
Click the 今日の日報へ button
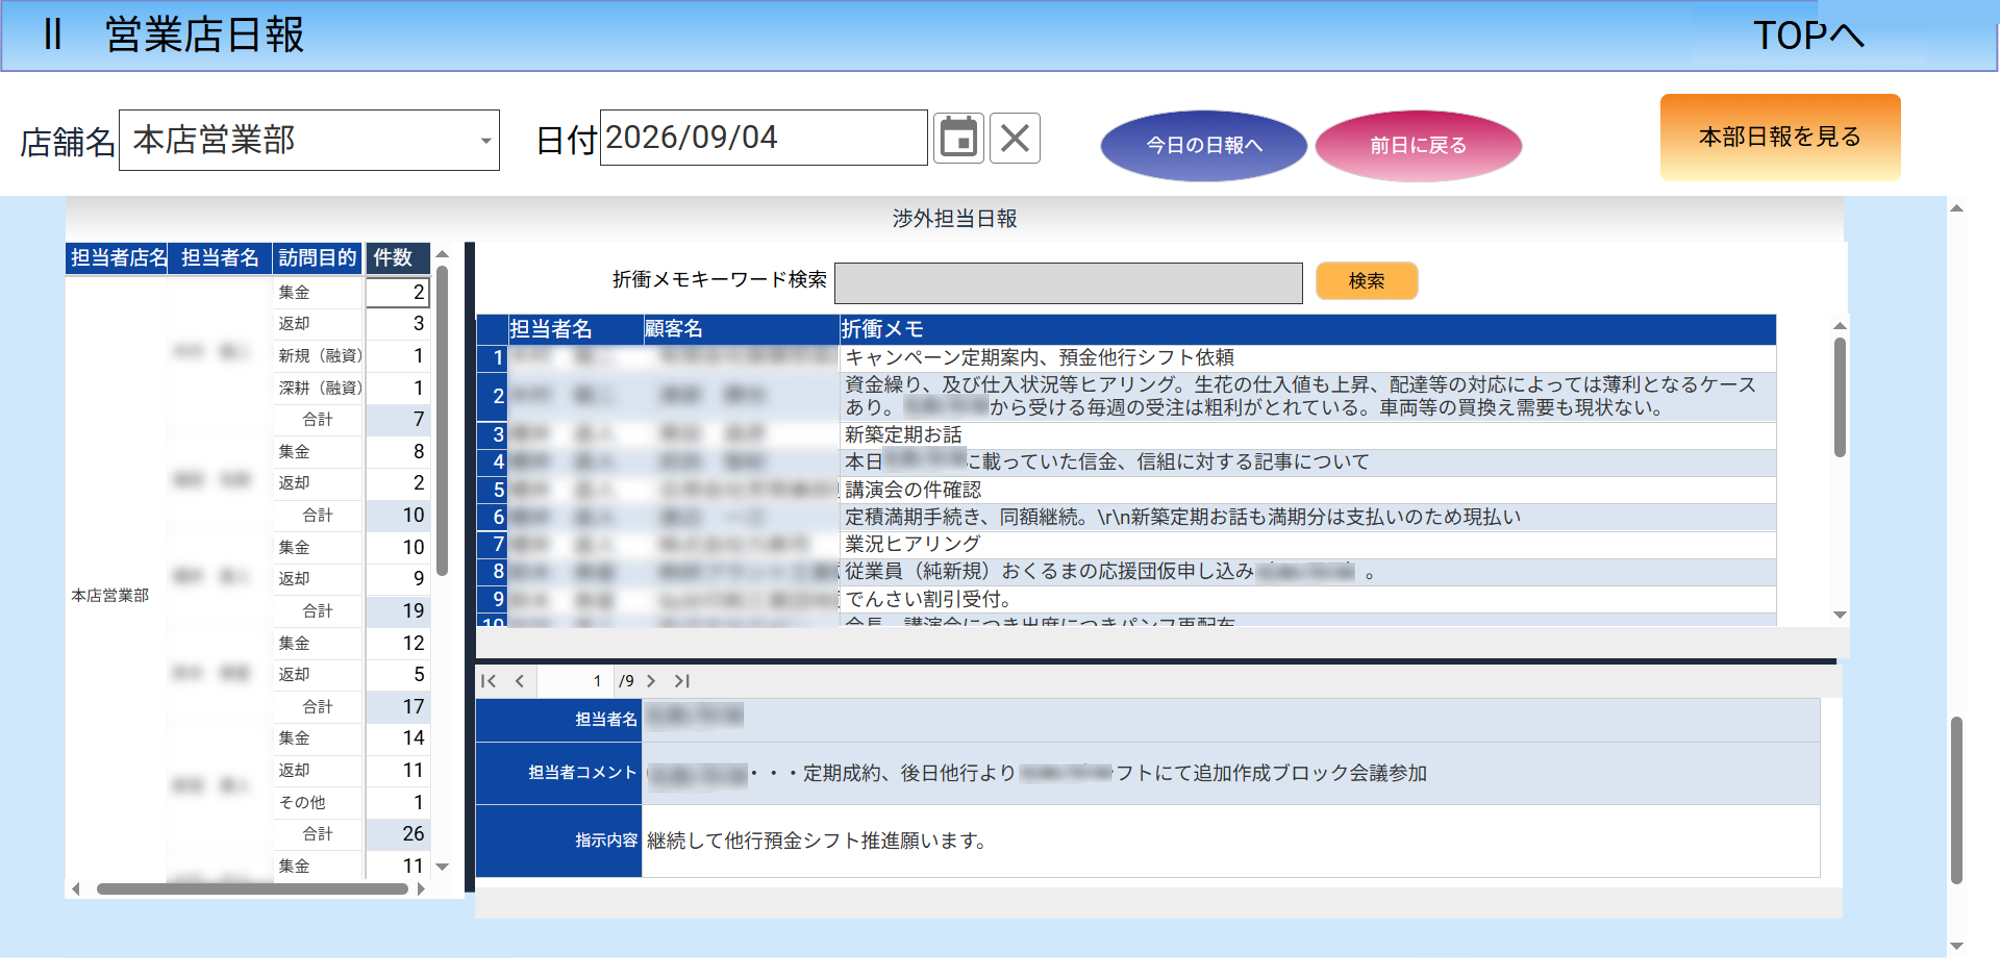click(1204, 146)
